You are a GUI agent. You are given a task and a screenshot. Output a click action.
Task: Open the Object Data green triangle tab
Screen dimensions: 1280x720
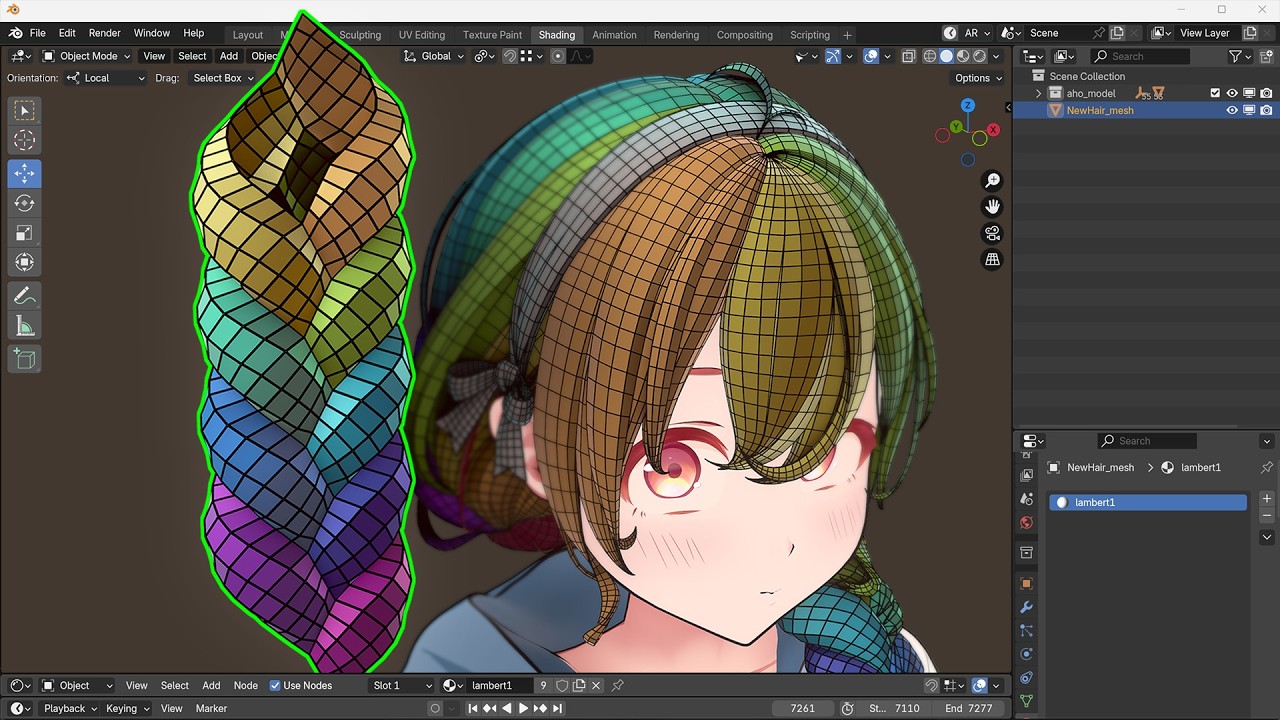point(1026,702)
